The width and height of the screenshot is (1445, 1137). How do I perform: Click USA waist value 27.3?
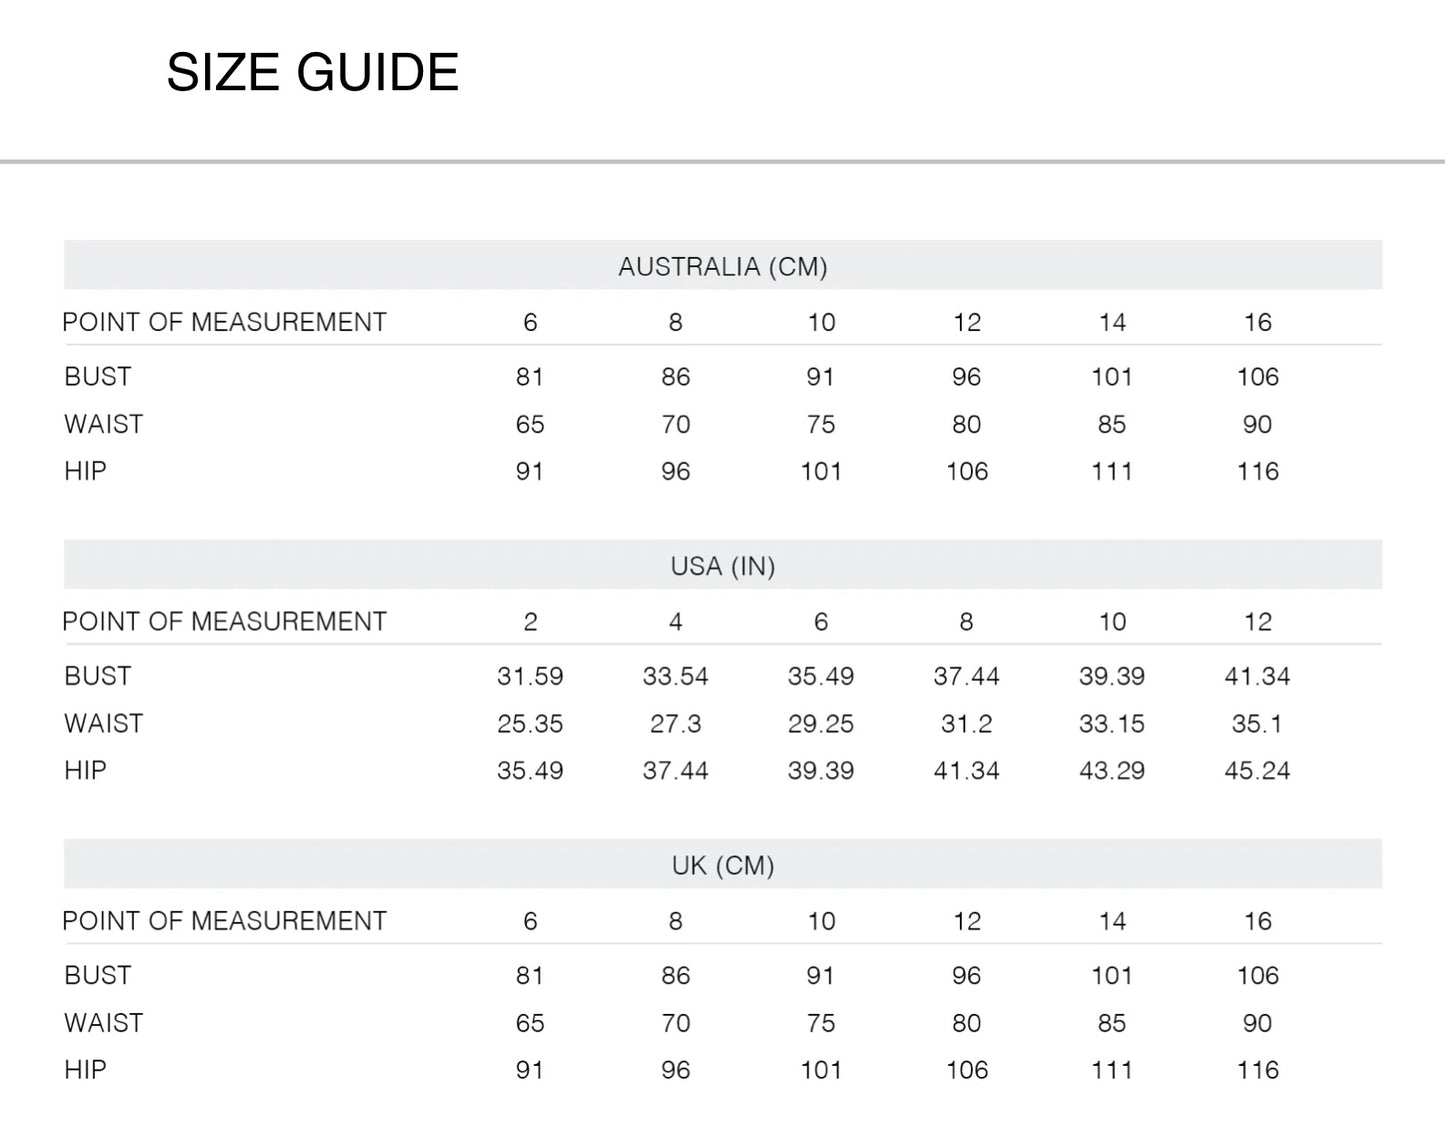pyautogui.click(x=675, y=723)
